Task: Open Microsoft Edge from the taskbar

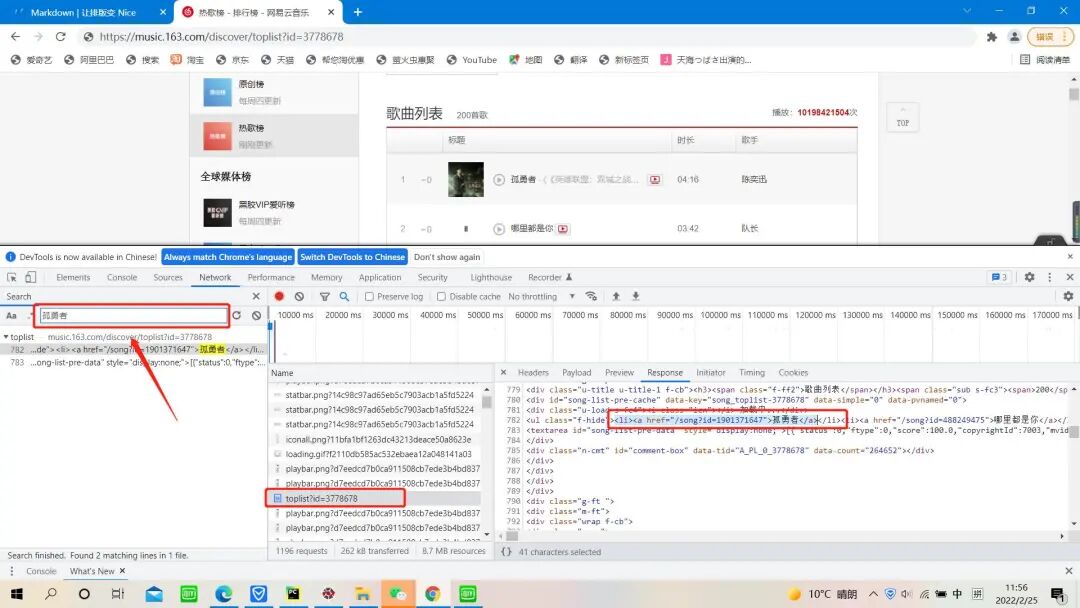Action: coord(223,594)
